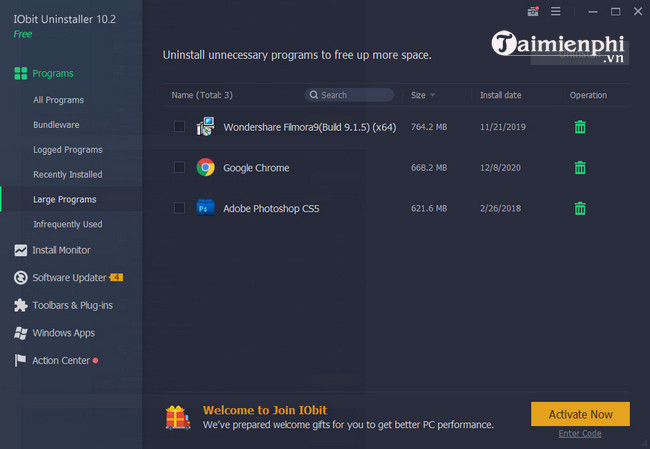This screenshot has width=650, height=449.
Task: Click the Enter Code link
Action: coord(580,434)
